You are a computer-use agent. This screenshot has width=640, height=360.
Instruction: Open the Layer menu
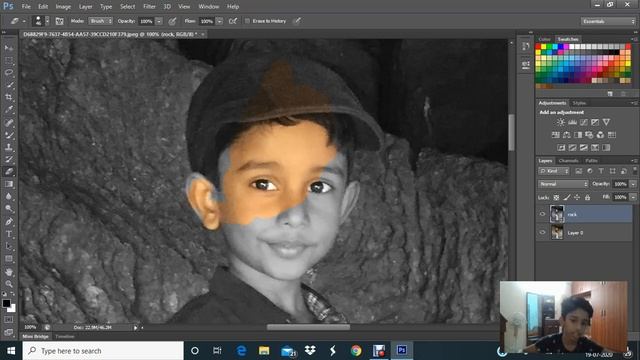point(85,7)
